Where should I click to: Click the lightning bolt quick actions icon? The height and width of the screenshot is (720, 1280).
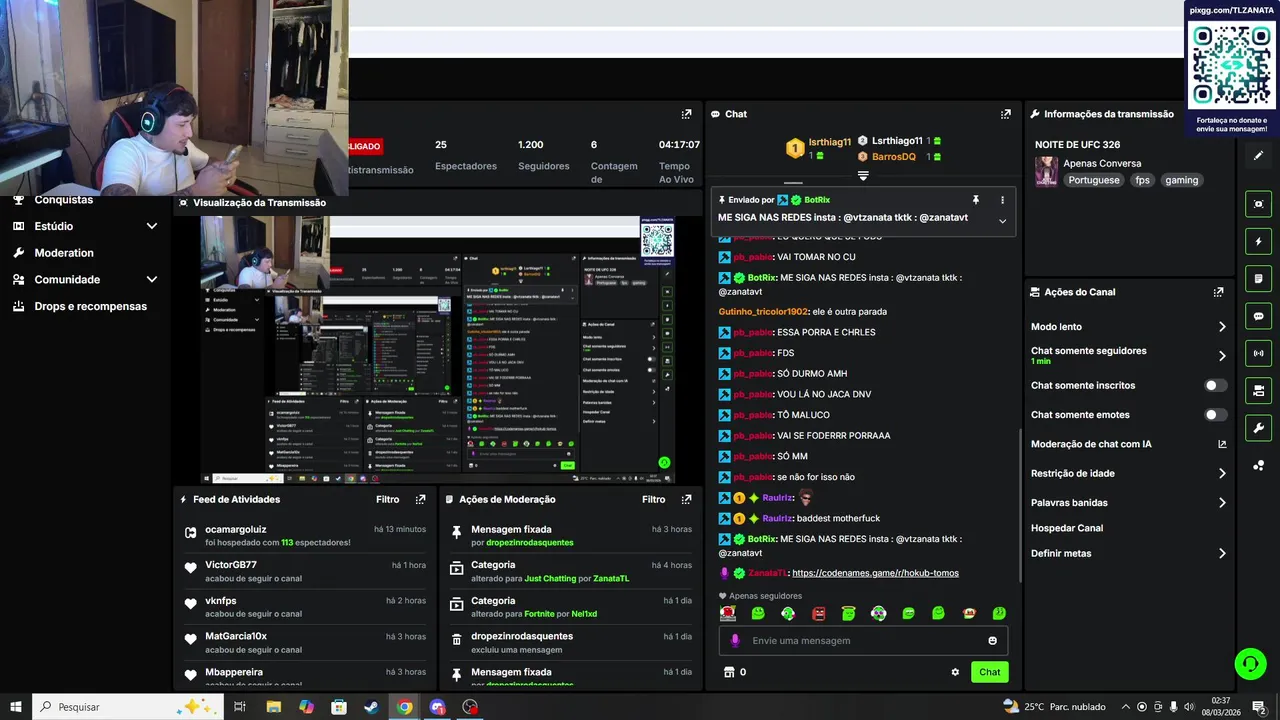[x=1258, y=241]
